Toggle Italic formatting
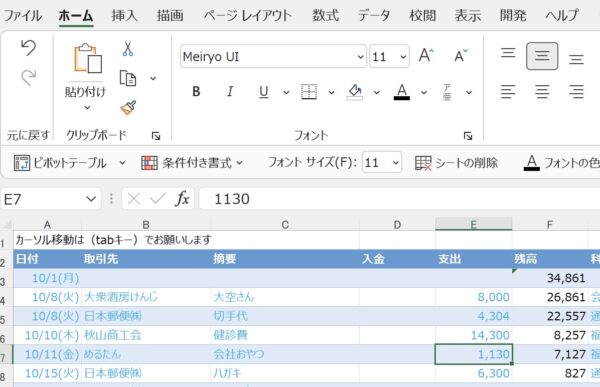Screen dimensions: 600x387 coord(230,92)
